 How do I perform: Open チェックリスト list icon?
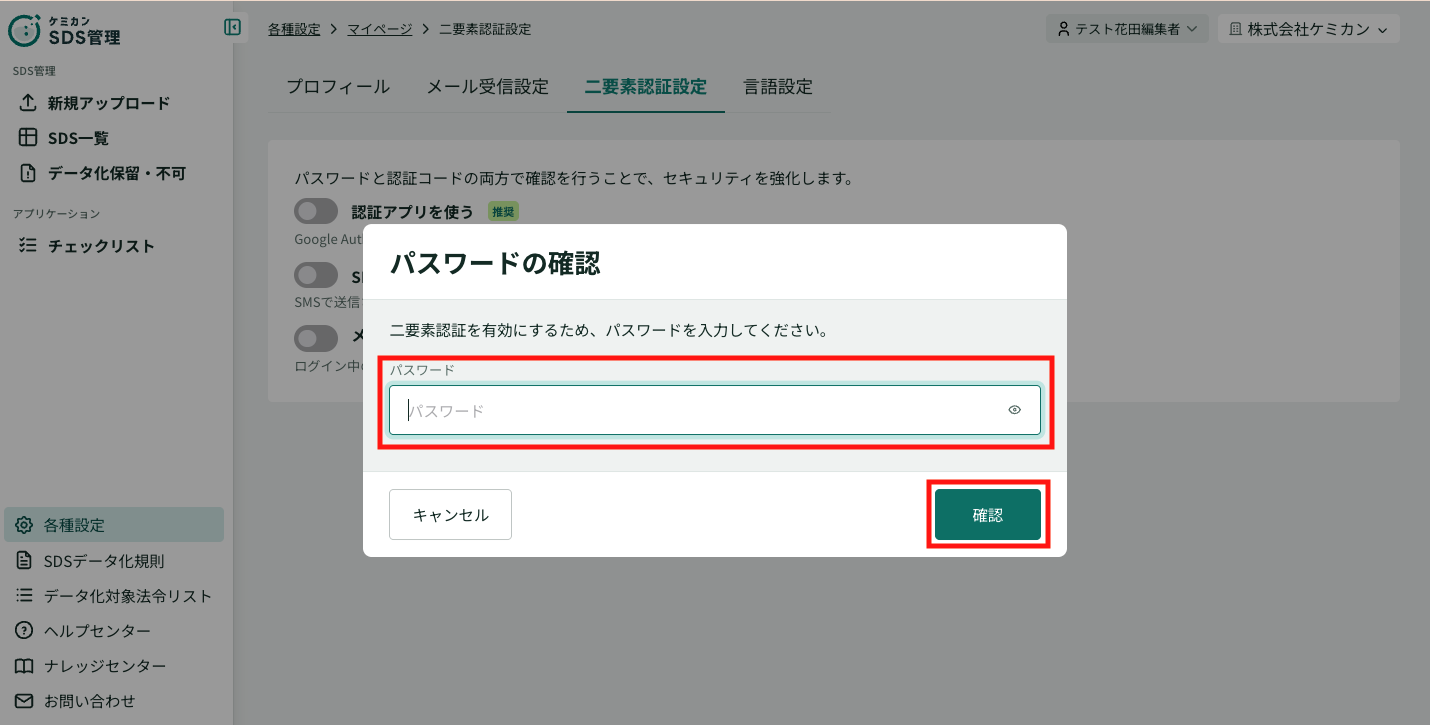point(28,246)
